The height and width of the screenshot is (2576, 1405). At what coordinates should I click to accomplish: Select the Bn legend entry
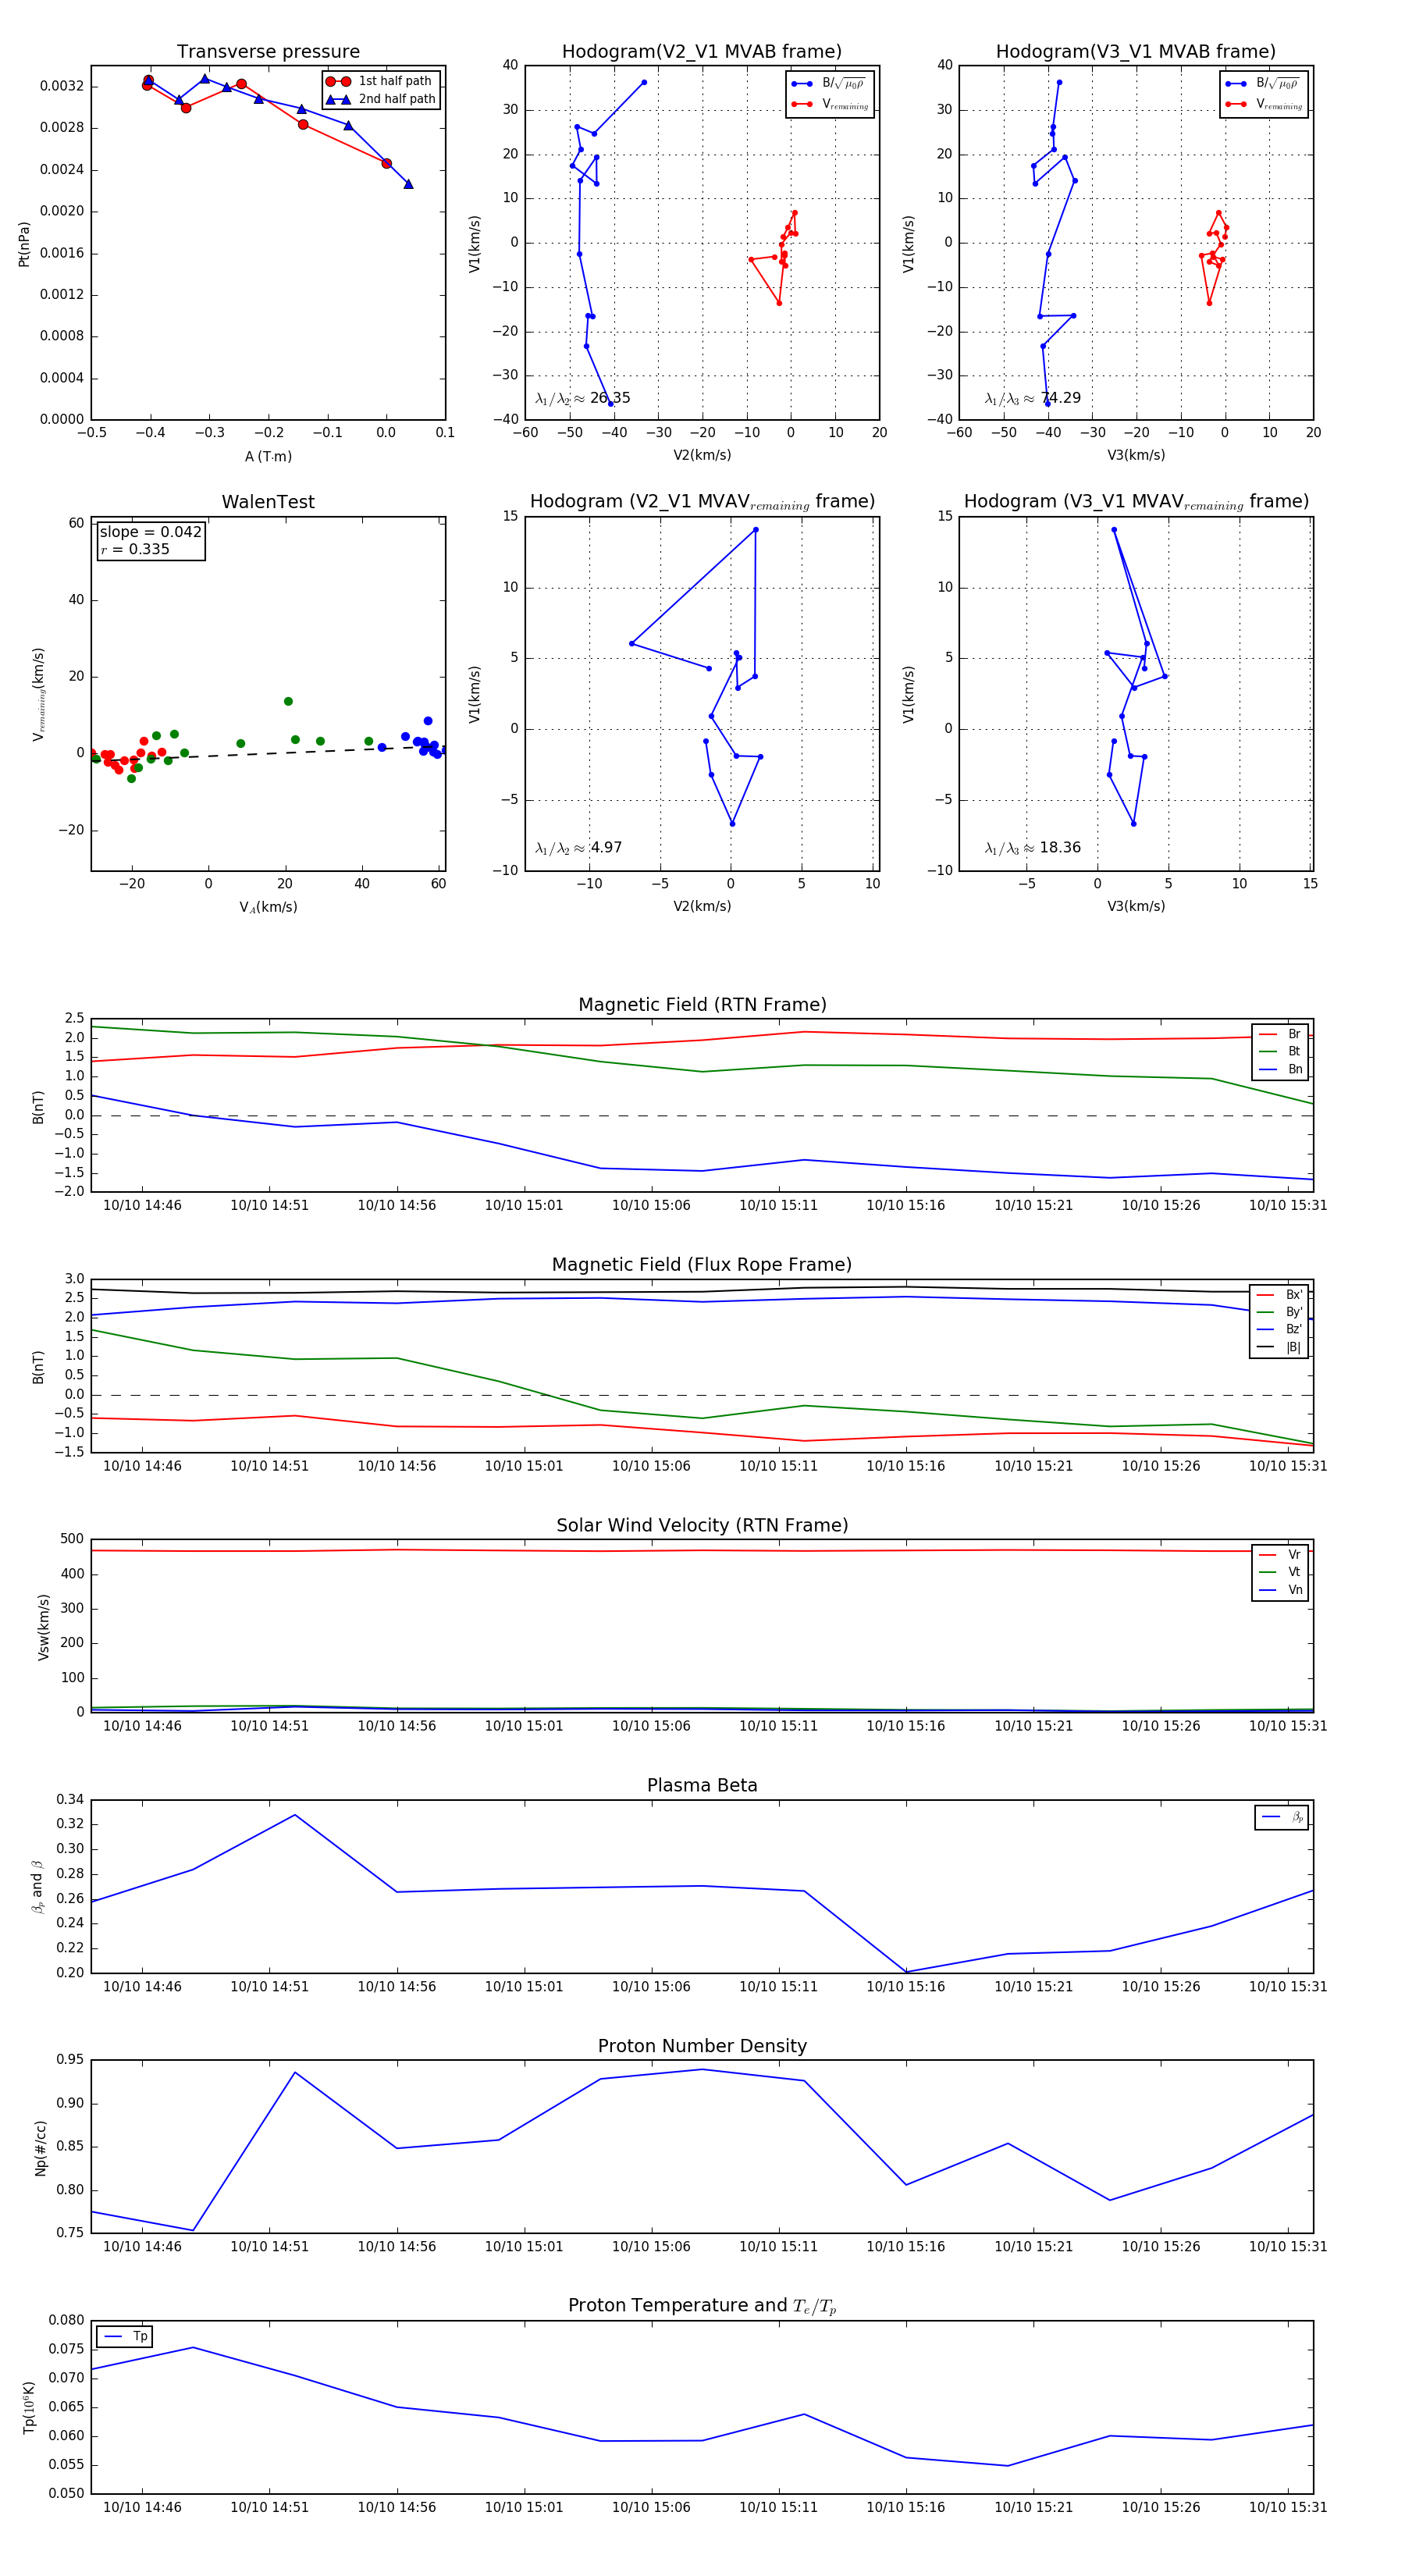click(1281, 1069)
